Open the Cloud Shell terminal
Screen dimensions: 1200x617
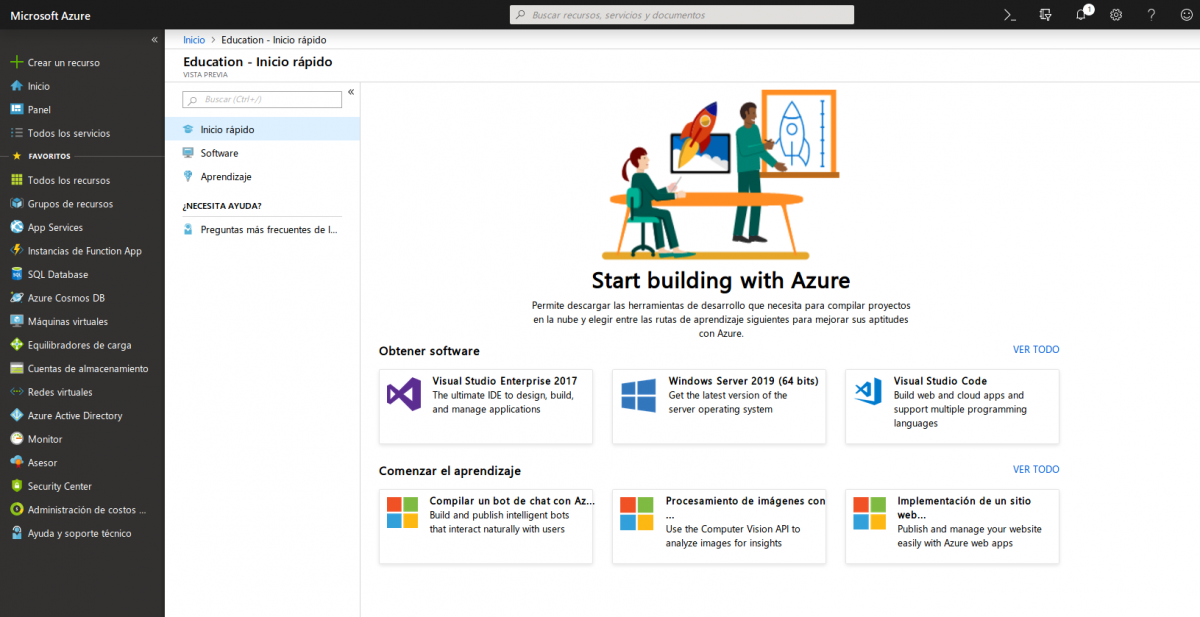1010,15
